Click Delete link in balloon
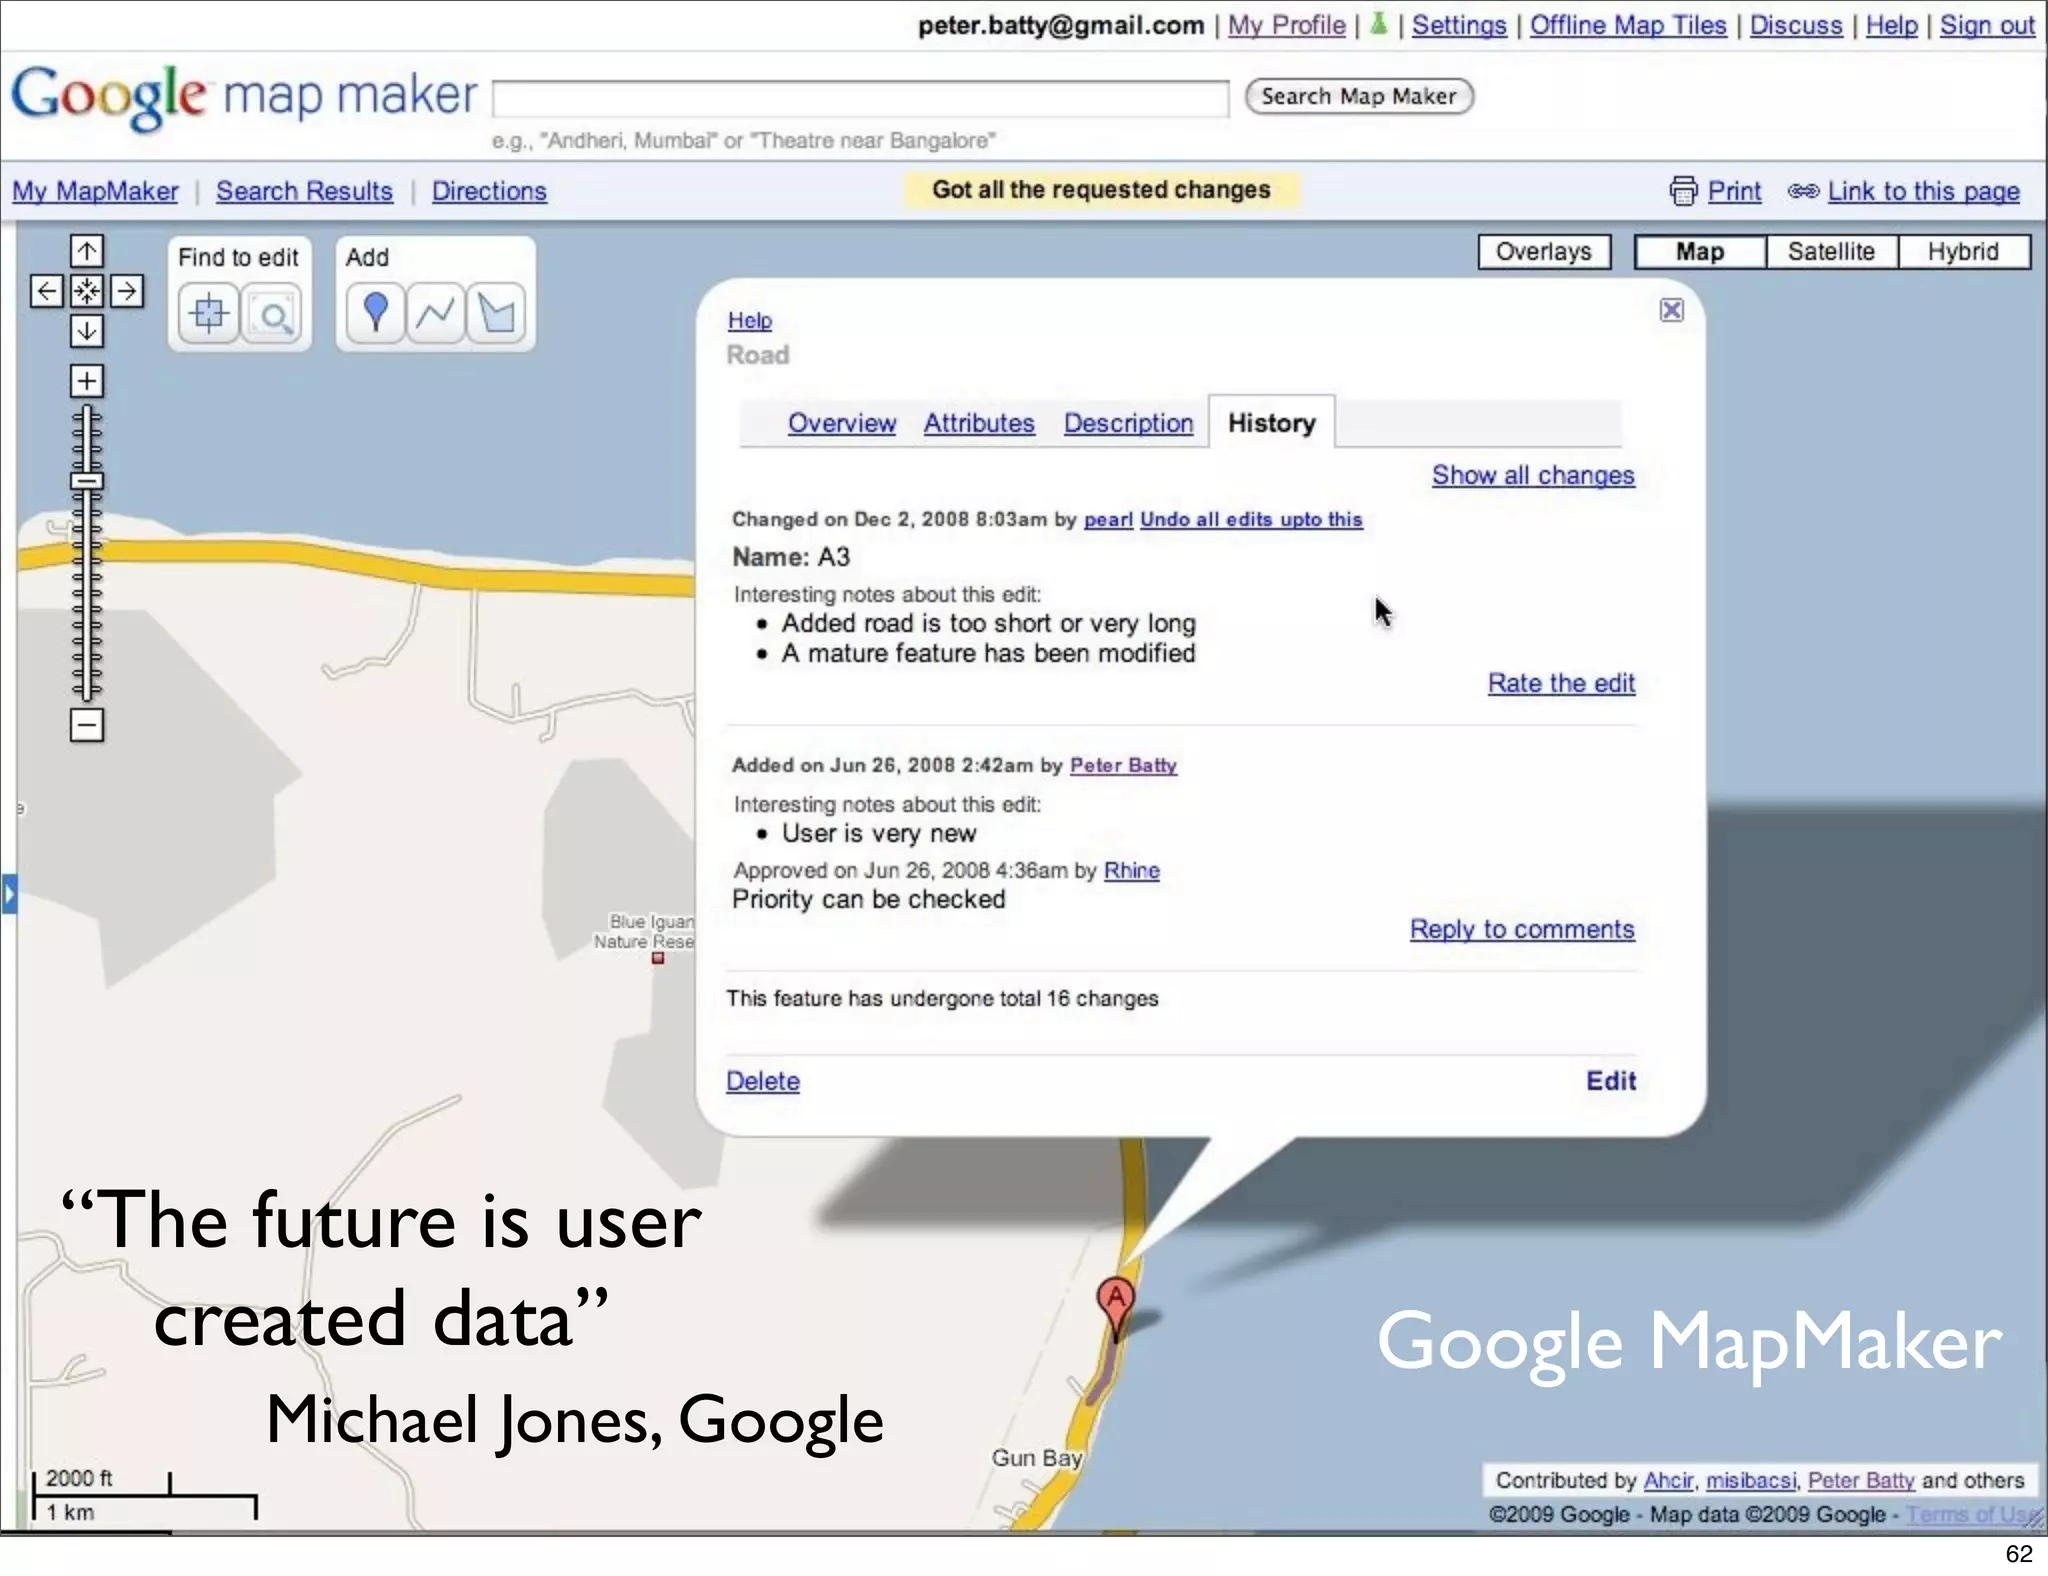Viewport: 2048px width, 1576px height. coord(763,1081)
